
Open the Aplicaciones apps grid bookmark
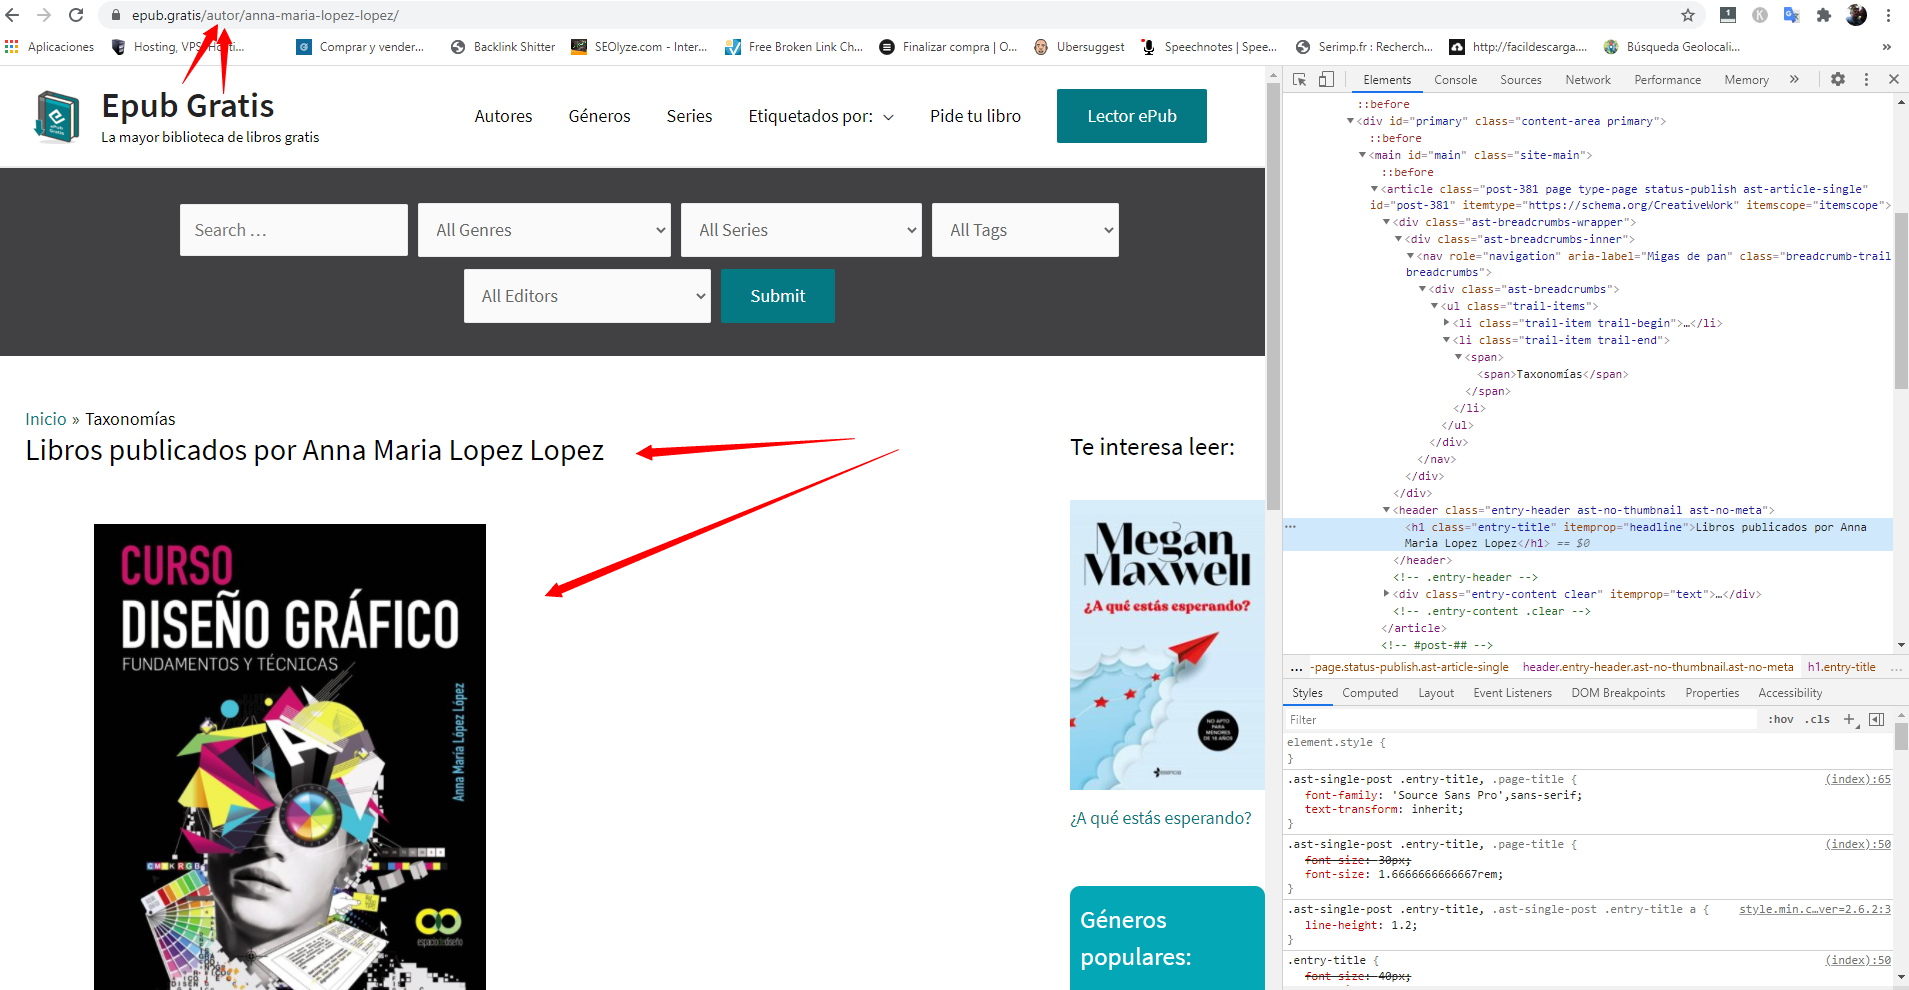click(49, 47)
